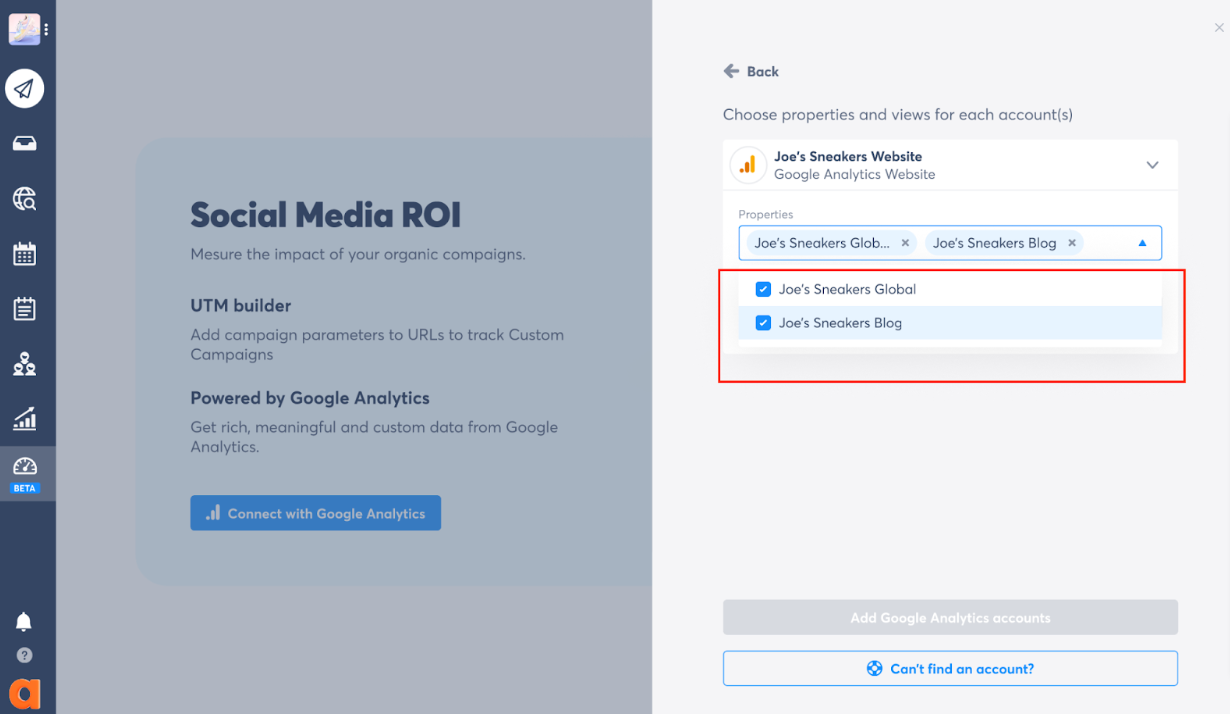Open the bar chart Analytics icon

pos(24,418)
